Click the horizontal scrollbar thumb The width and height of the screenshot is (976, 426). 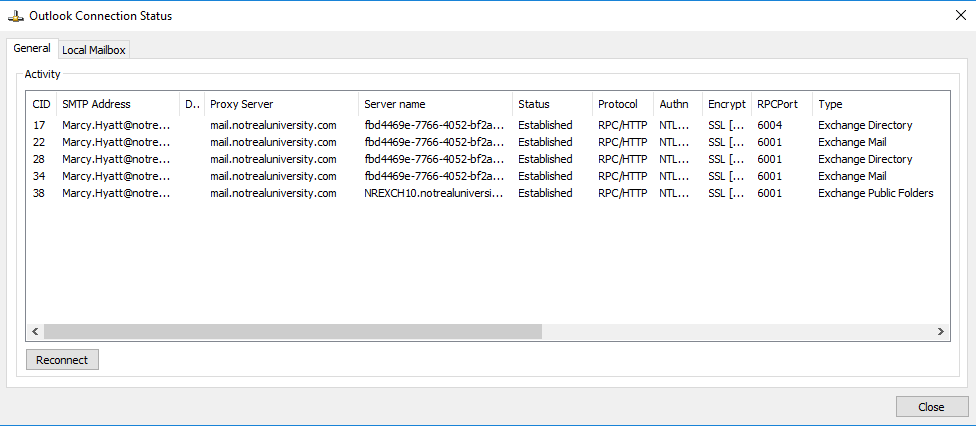click(293, 331)
